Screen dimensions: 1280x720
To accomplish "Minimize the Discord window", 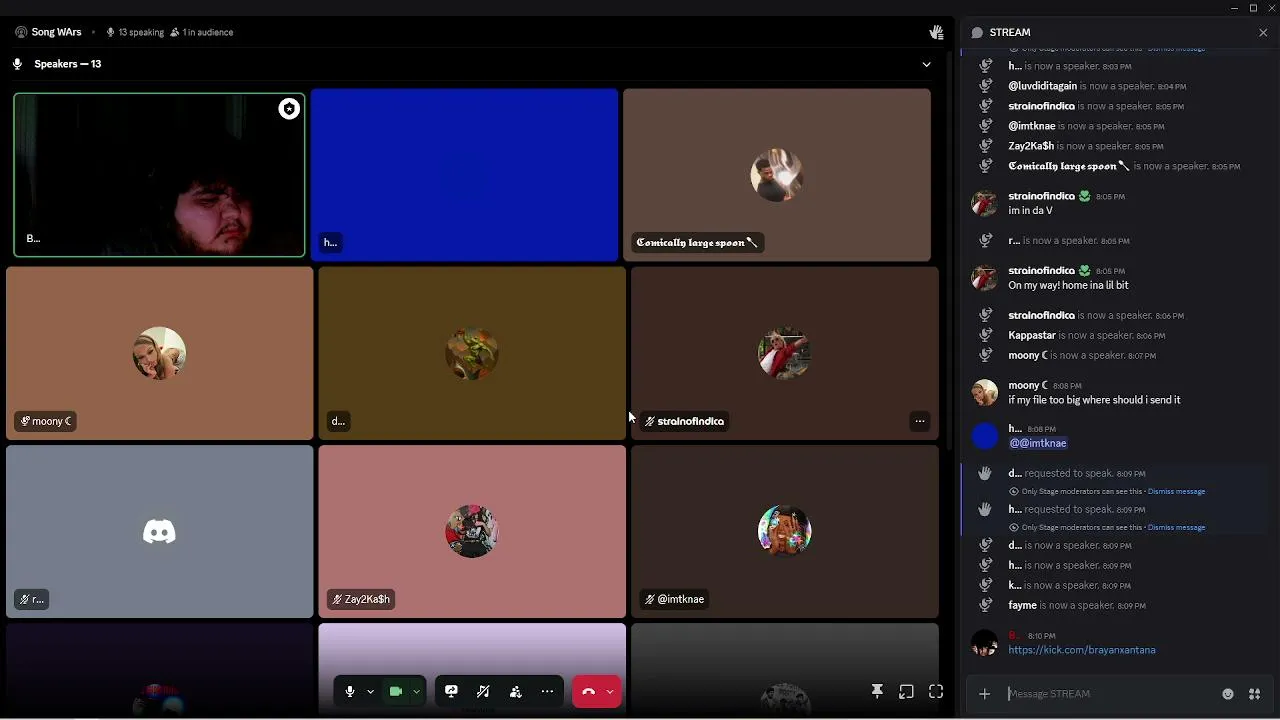I will tap(1235, 8).
